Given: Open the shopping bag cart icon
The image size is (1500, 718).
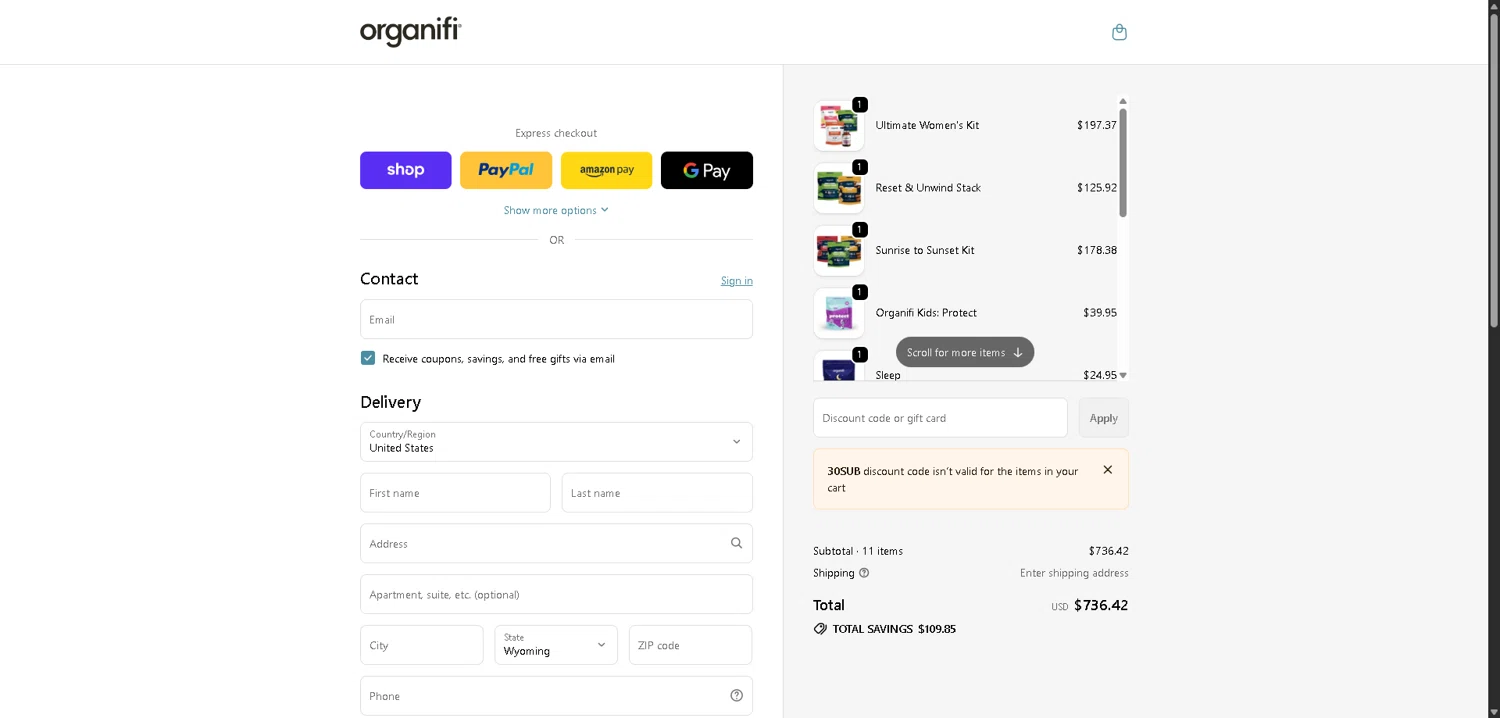Looking at the screenshot, I should coord(1119,32).
